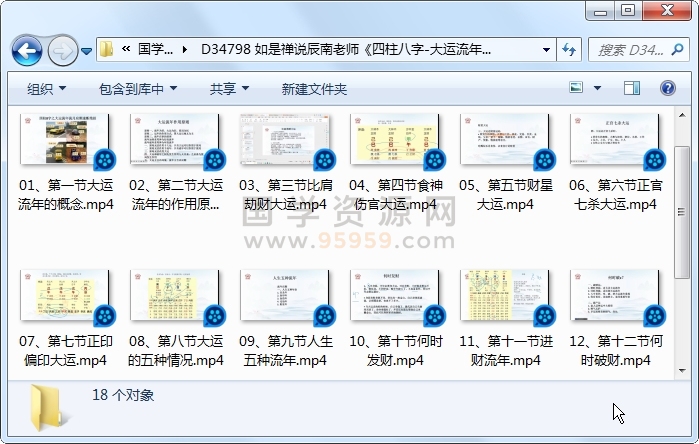This screenshot has height=444, width=699.
Task: Click file name 09、第九节人生五种流年.mp4
Action: coord(286,350)
